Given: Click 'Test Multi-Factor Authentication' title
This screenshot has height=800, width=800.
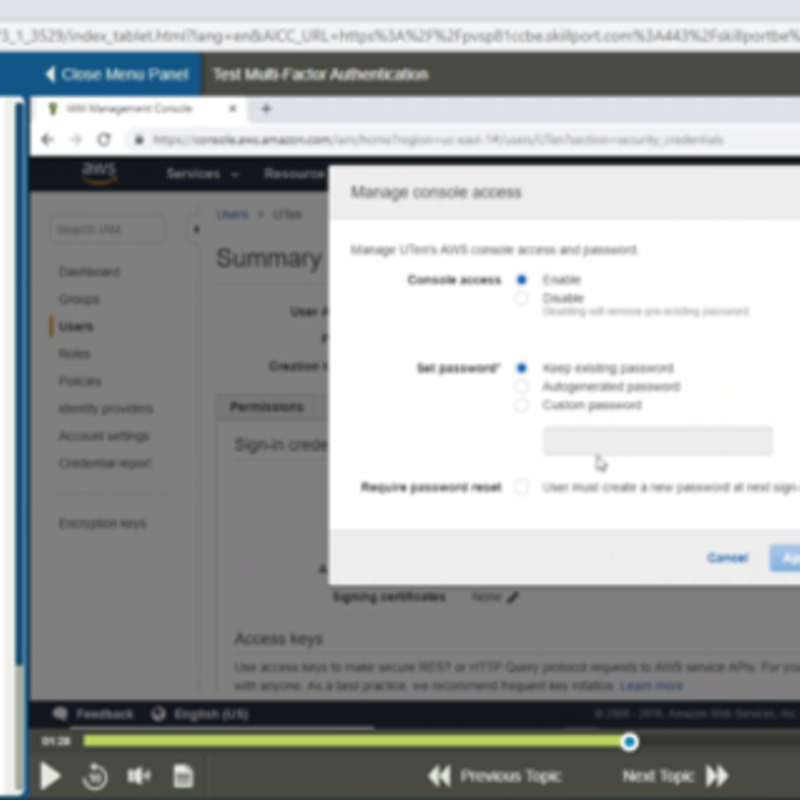Looking at the screenshot, I should 320,74.
